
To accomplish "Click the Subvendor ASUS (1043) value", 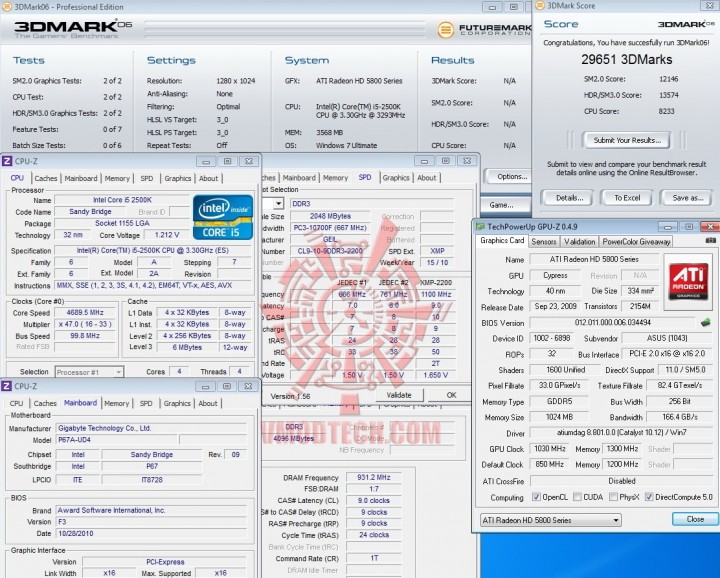I will click(x=667, y=338).
